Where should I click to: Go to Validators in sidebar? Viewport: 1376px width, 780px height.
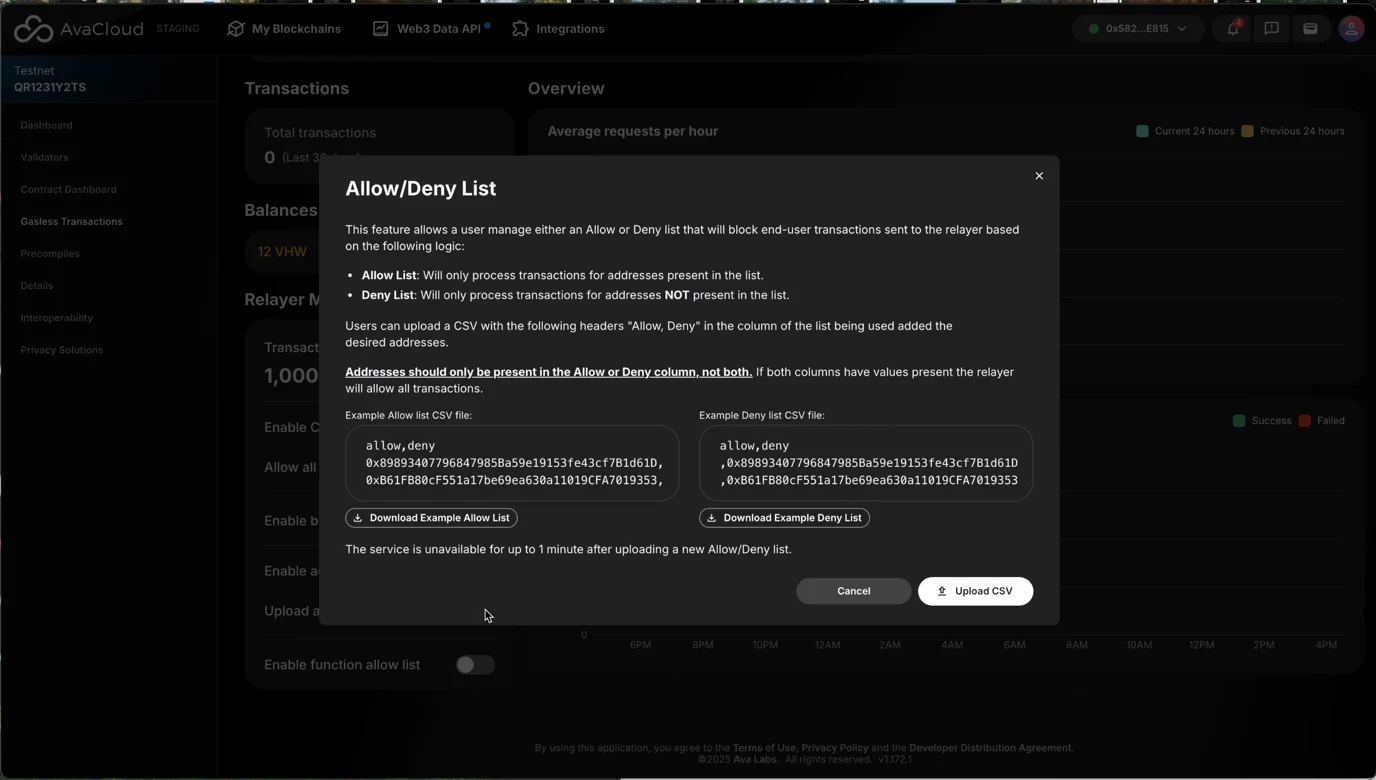(44, 157)
